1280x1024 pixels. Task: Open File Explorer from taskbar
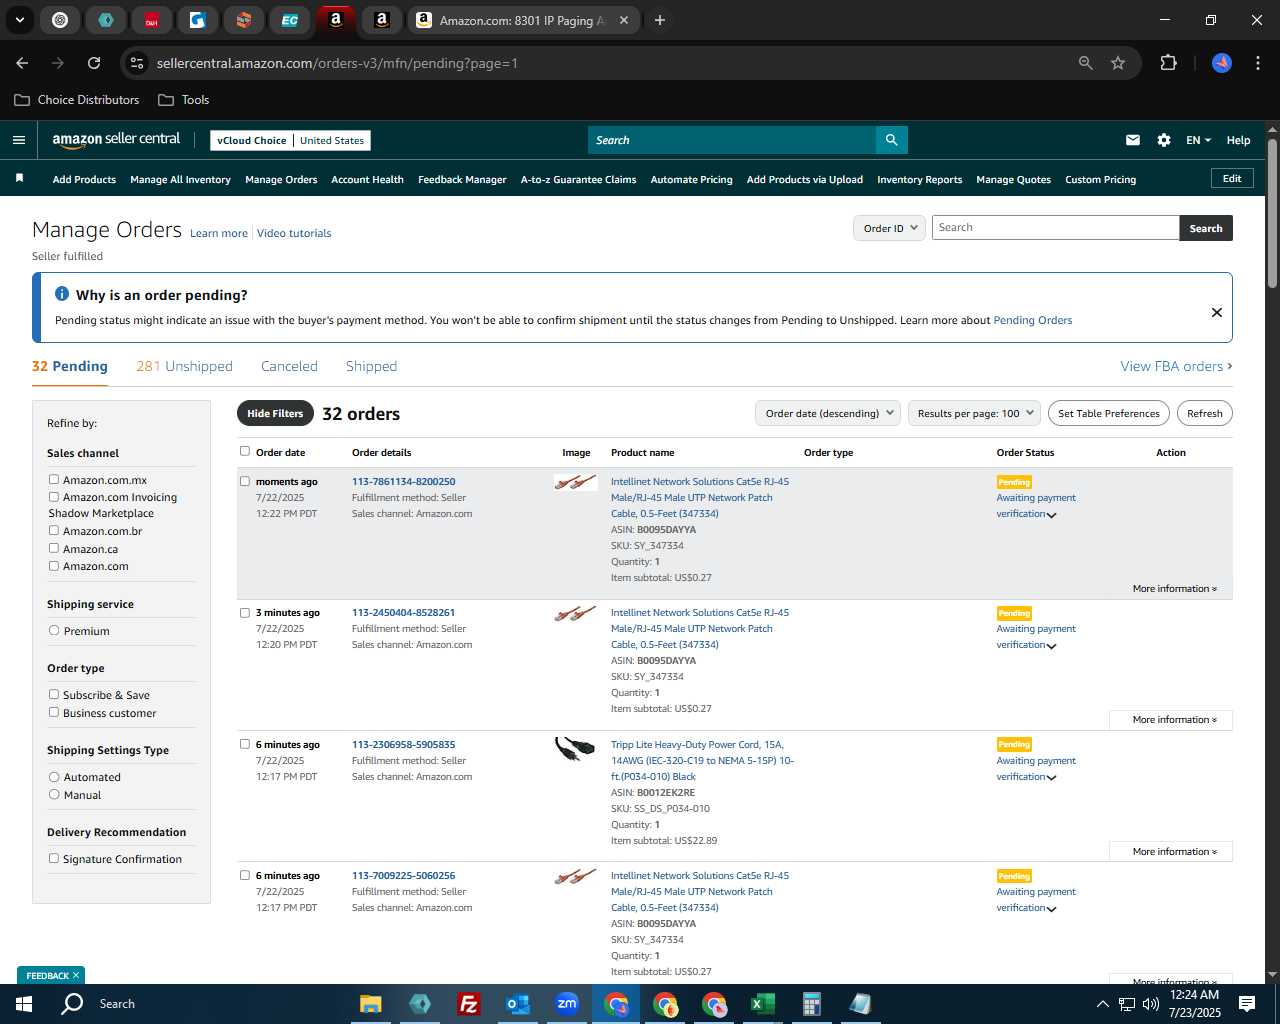371,1004
